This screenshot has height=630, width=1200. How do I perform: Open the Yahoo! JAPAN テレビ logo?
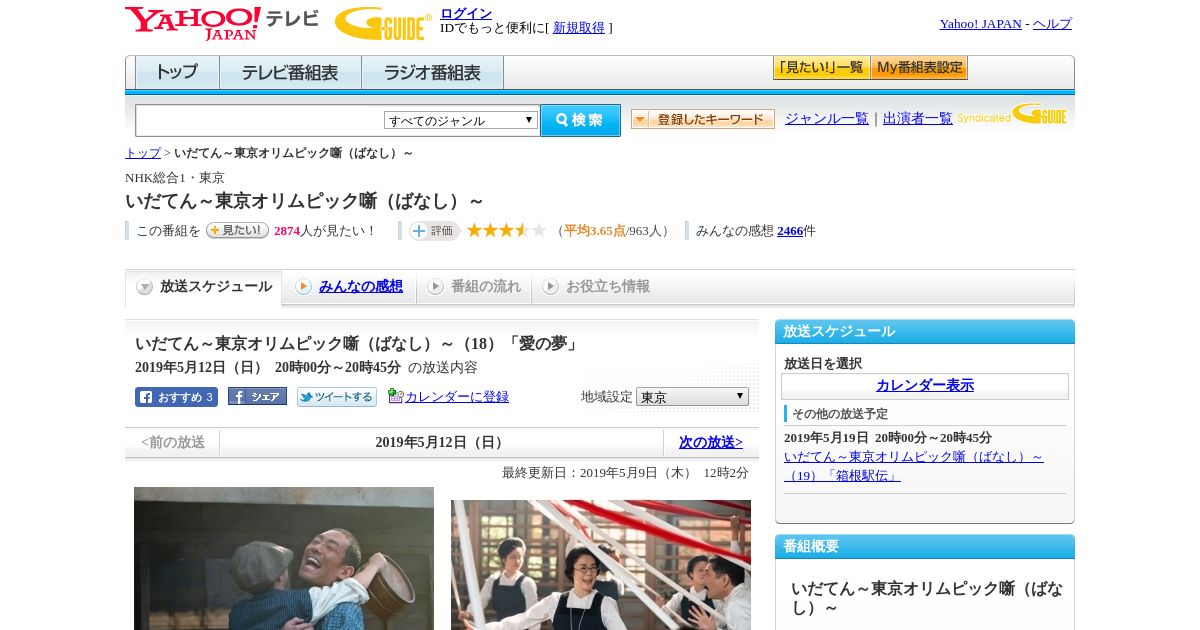pos(221,23)
